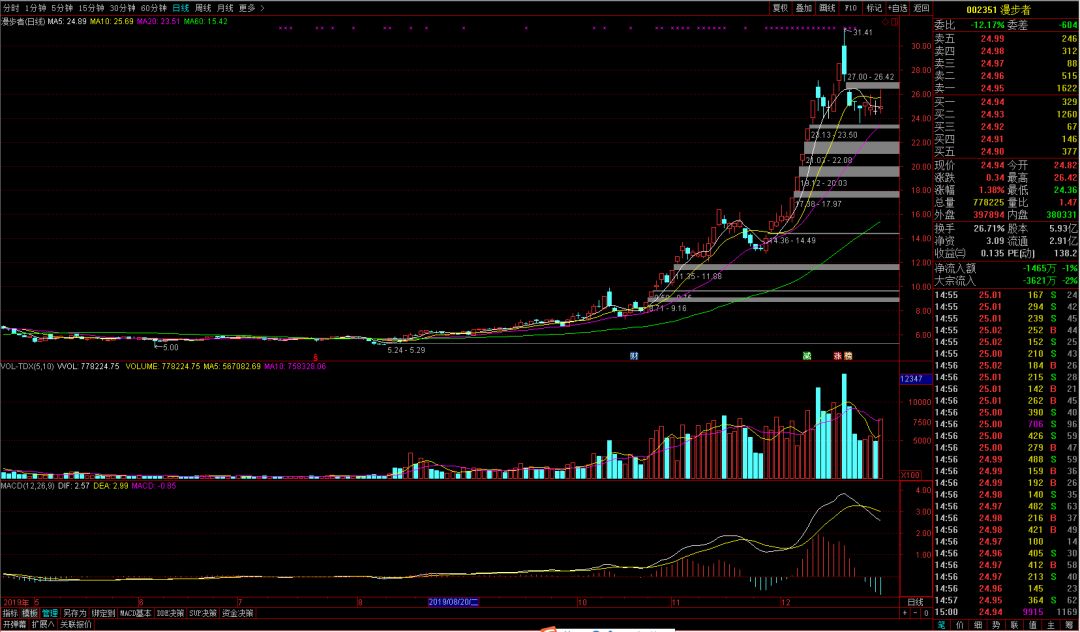Select the 价 price tab
1080x632 pixels.
coord(960,625)
